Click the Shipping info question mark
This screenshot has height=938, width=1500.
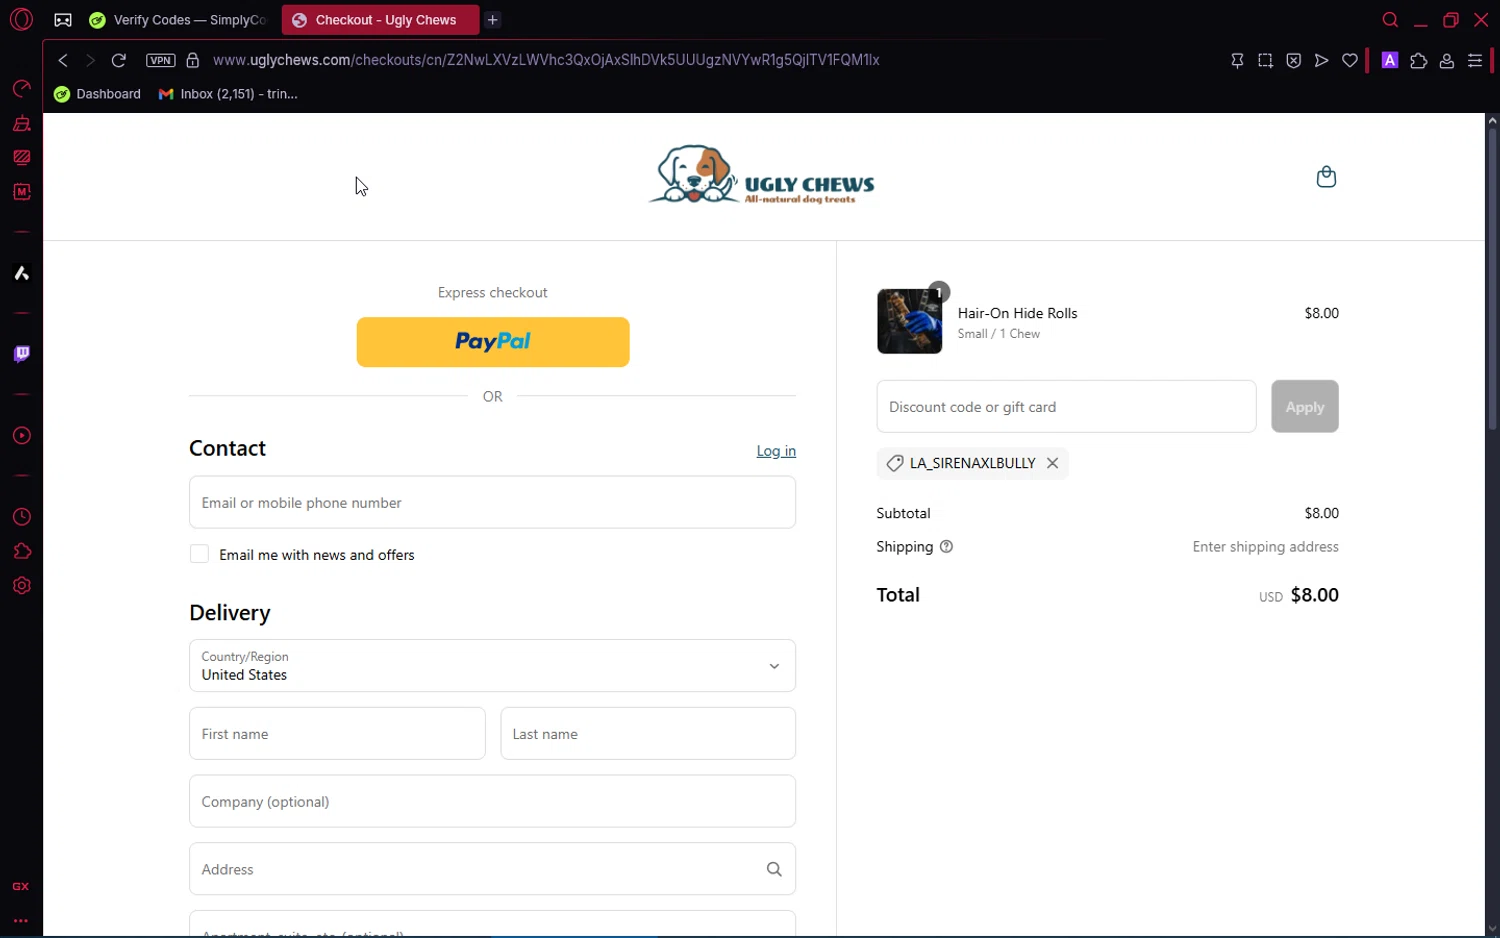coord(946,547)
